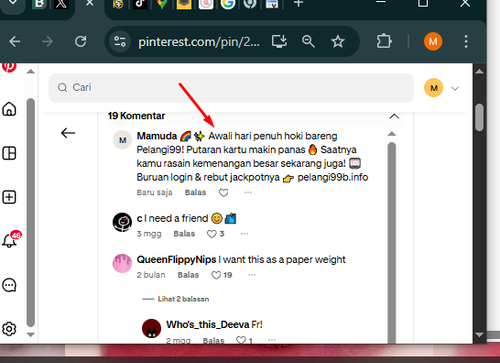Click the comments list scroll-up arrow

[x=392, y=134]
